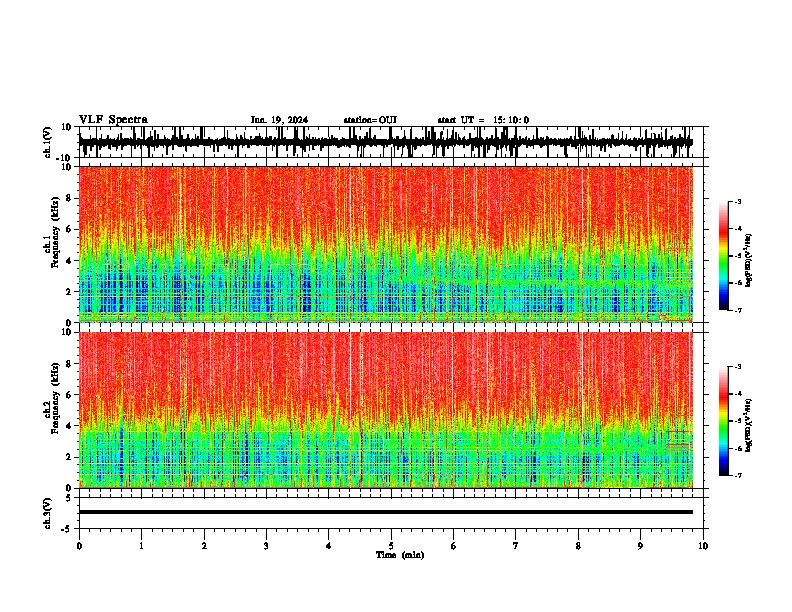Viewport: 792px width, 612px height.
Task: Click the "VLF Spectra" plot title
Action: tap(113, 120)
